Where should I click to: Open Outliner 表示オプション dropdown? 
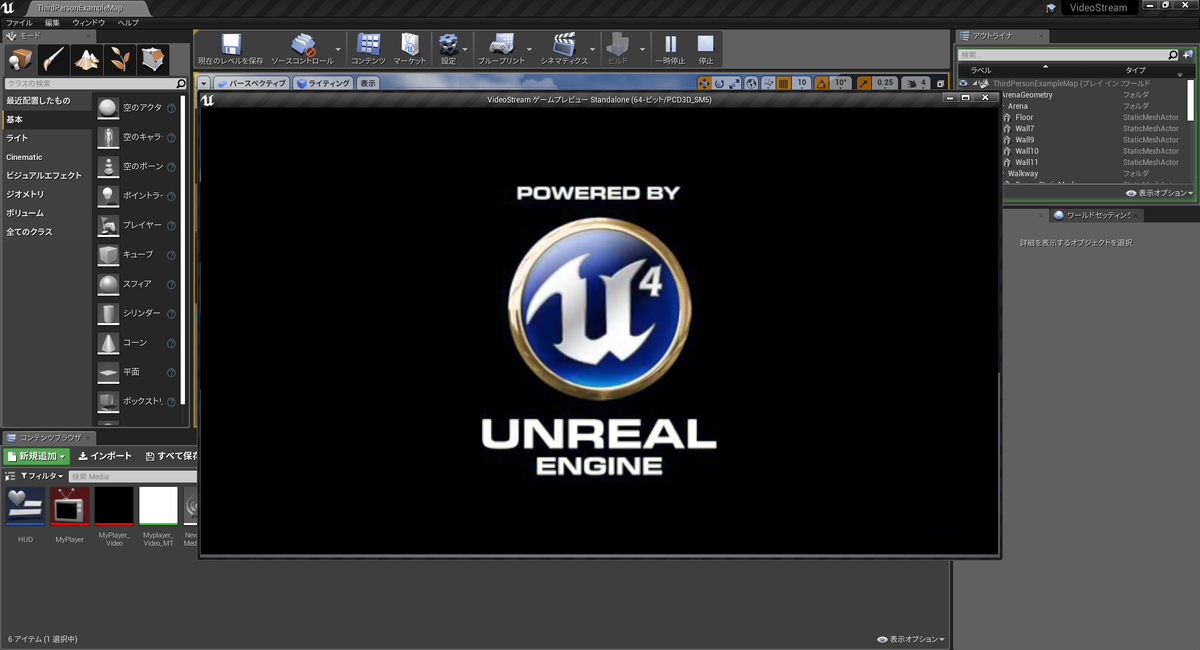pos(1159,193)
